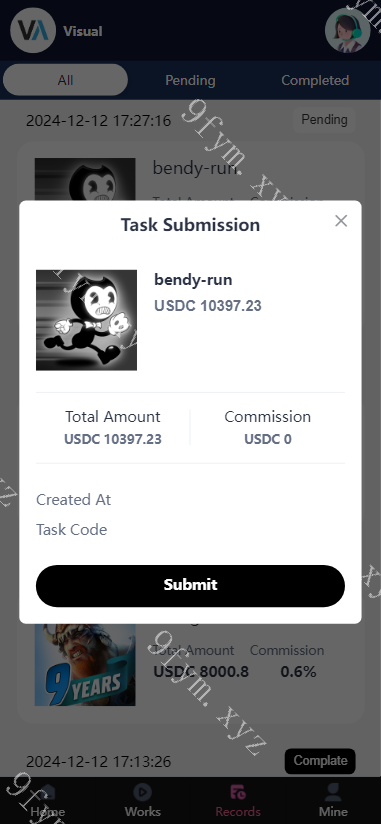Click the VA Visual logo
Image resolution: width=381 pixels, height=824 pixels.
[33, 30]
